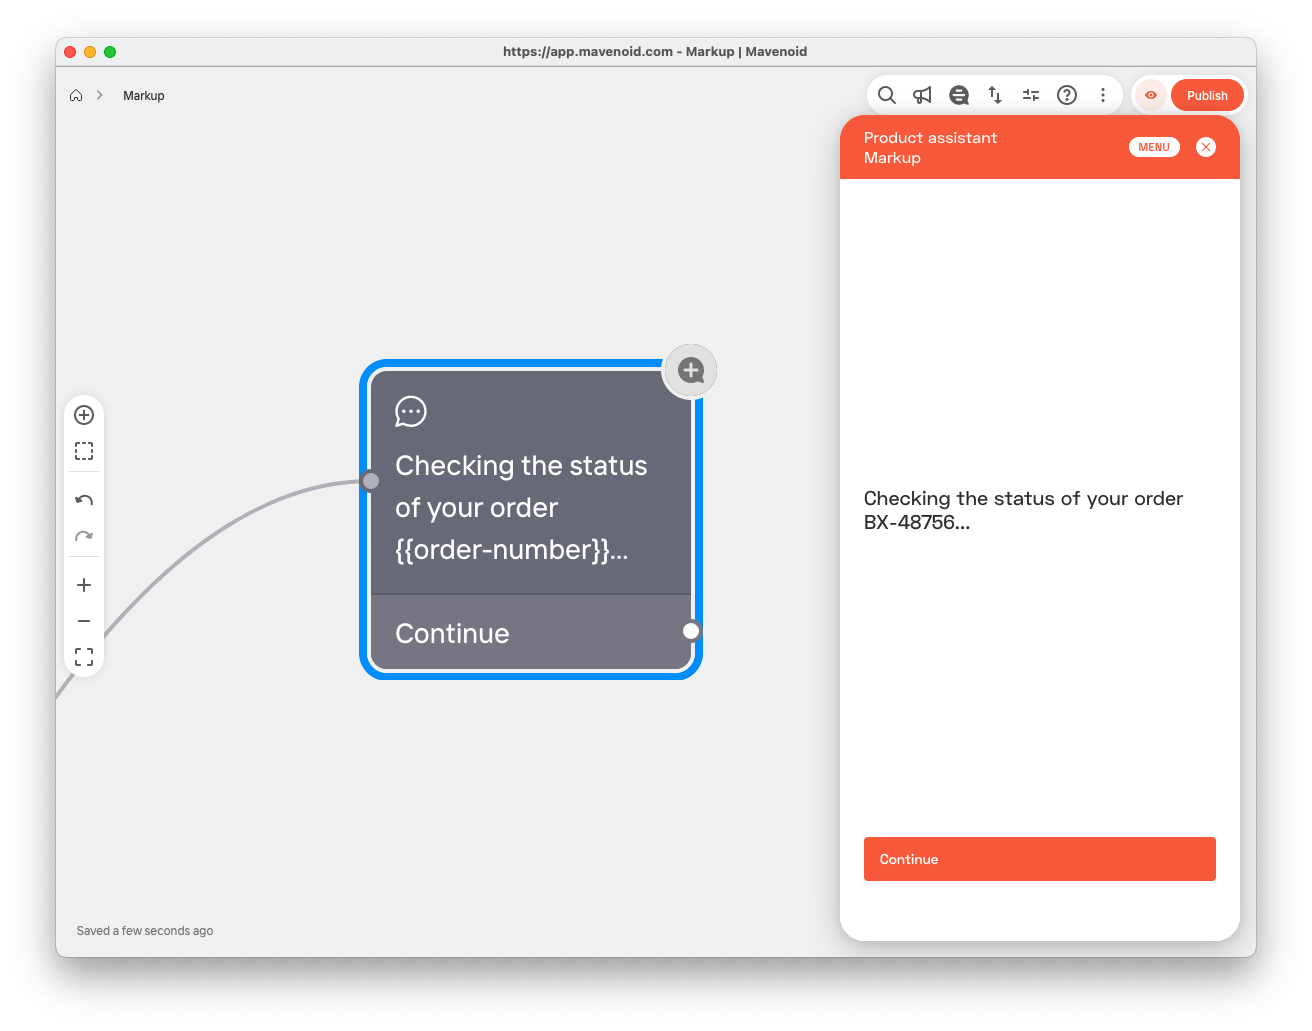Toggle the eye preview button
1312x1031 pixels.
point(1151,95)
